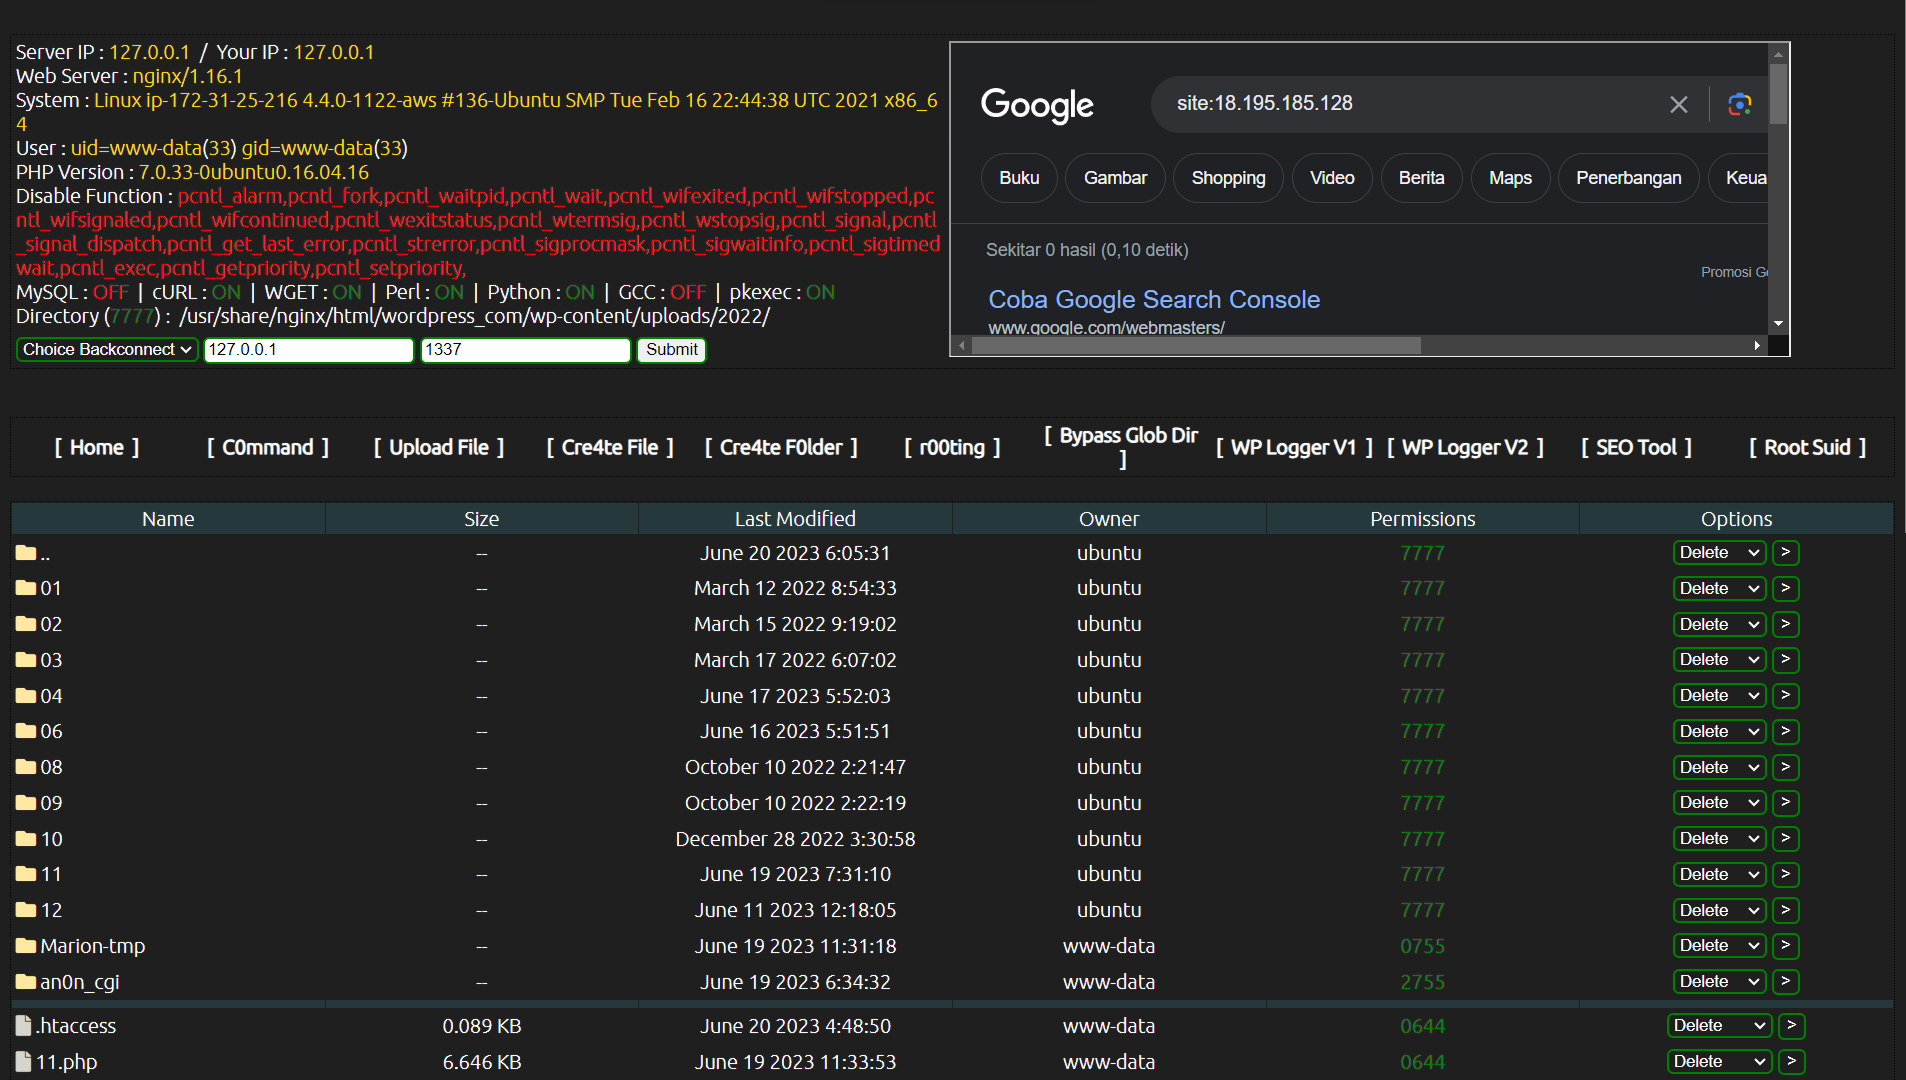Click the folder icon for 01
The width and height of the screenshot is (1906, 1080).
[x=26, y=588]
